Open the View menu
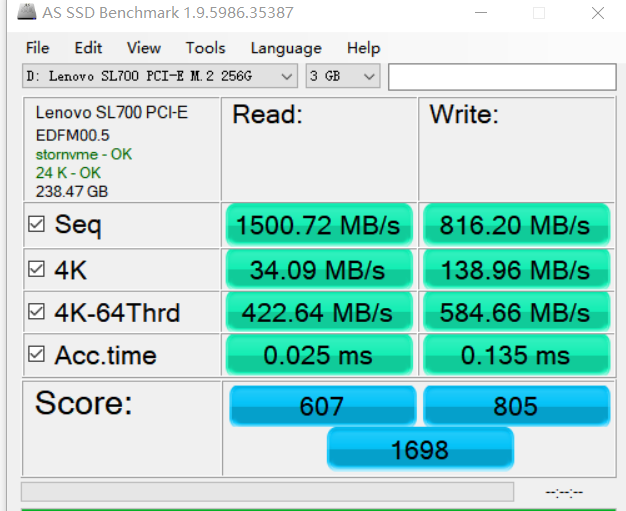 [x=144, y=48]
